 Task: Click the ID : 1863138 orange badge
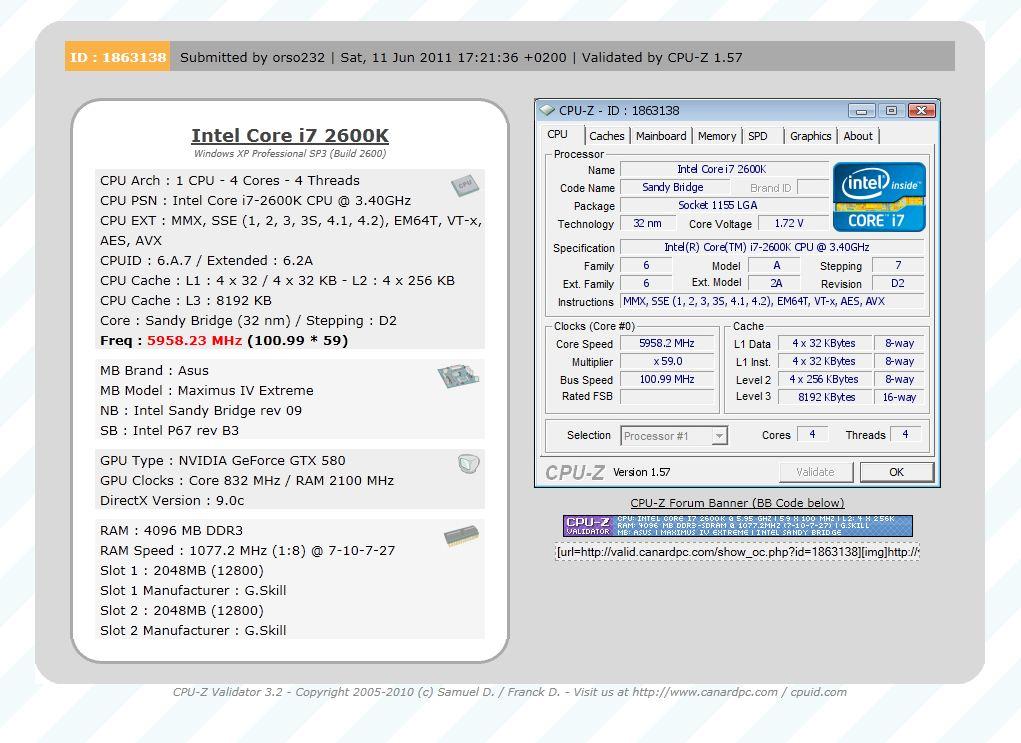pyautogui.click(x=118, y=57)
